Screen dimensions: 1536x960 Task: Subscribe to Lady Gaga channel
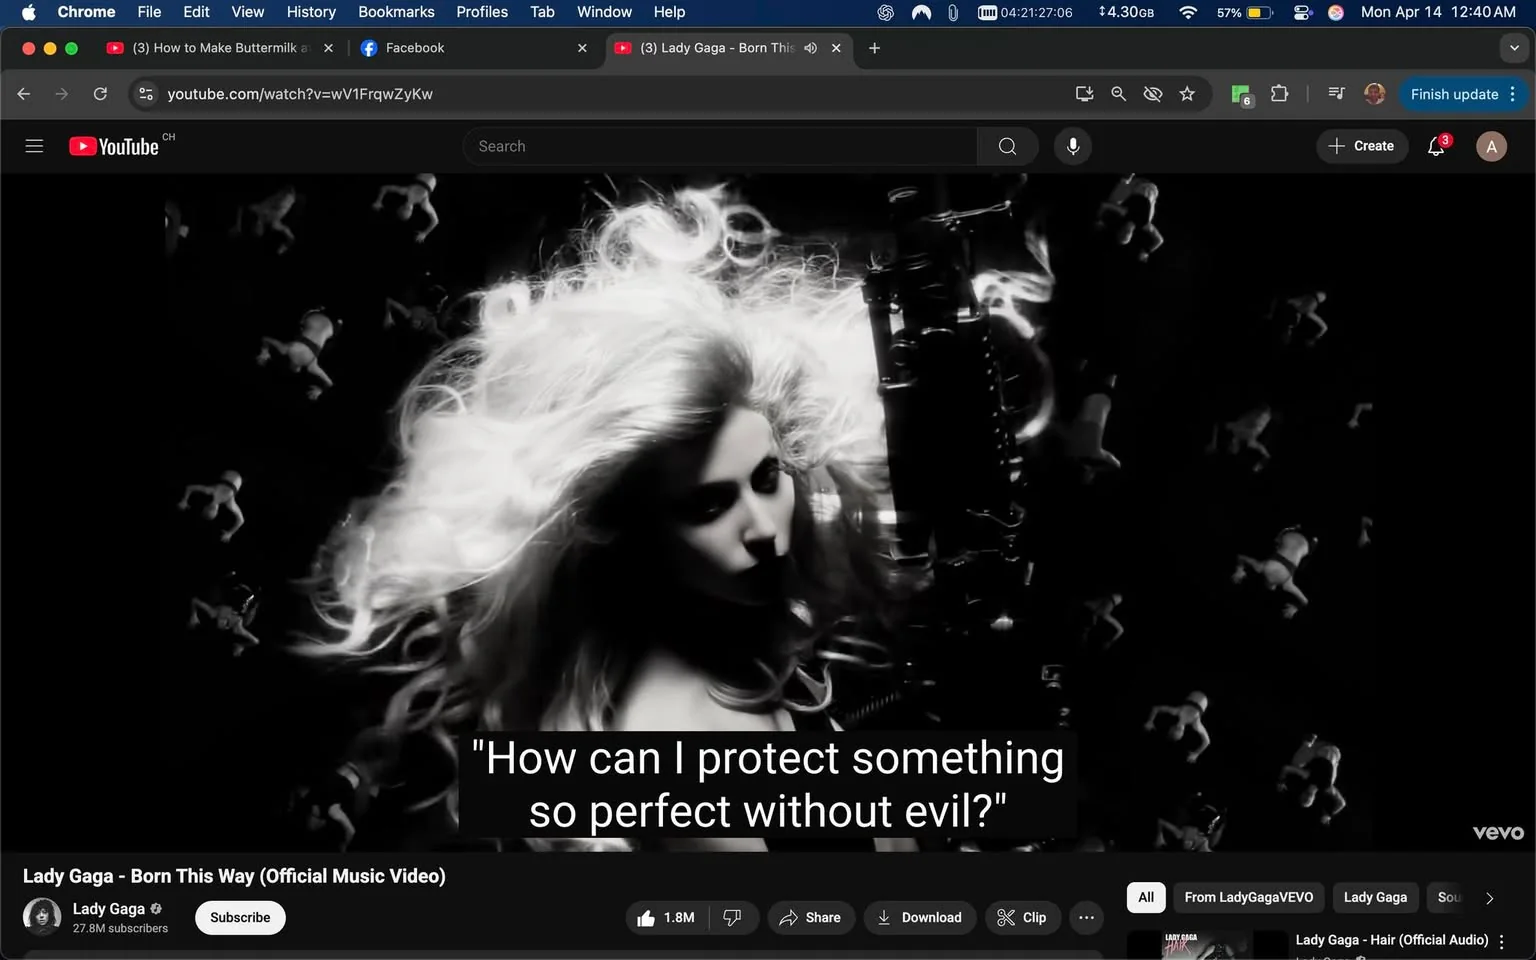pos(240,918)
